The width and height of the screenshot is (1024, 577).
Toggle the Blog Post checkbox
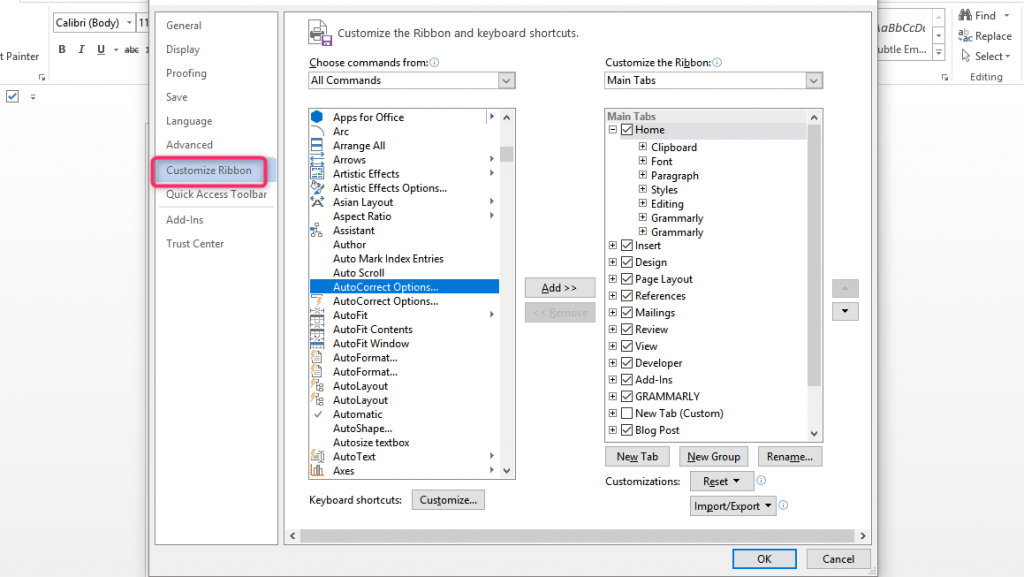click(x=627, y=430)
